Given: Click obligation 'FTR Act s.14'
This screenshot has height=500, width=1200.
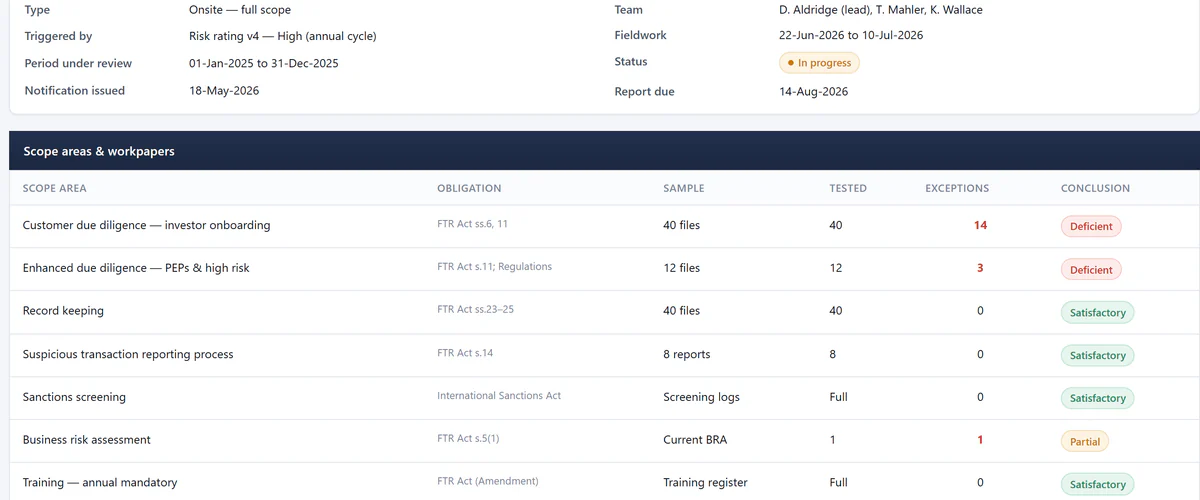Looking at the screenshot, I should (x=465, y=353).
